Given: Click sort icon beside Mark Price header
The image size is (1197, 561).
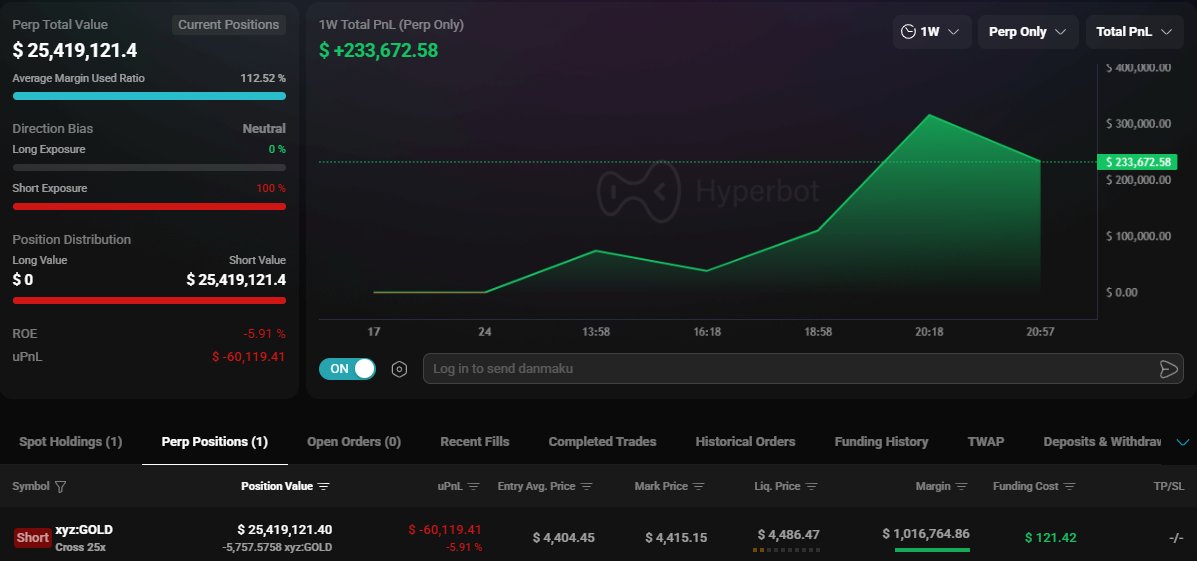Looking at the screenshot, I should click(x=699, y=487).
